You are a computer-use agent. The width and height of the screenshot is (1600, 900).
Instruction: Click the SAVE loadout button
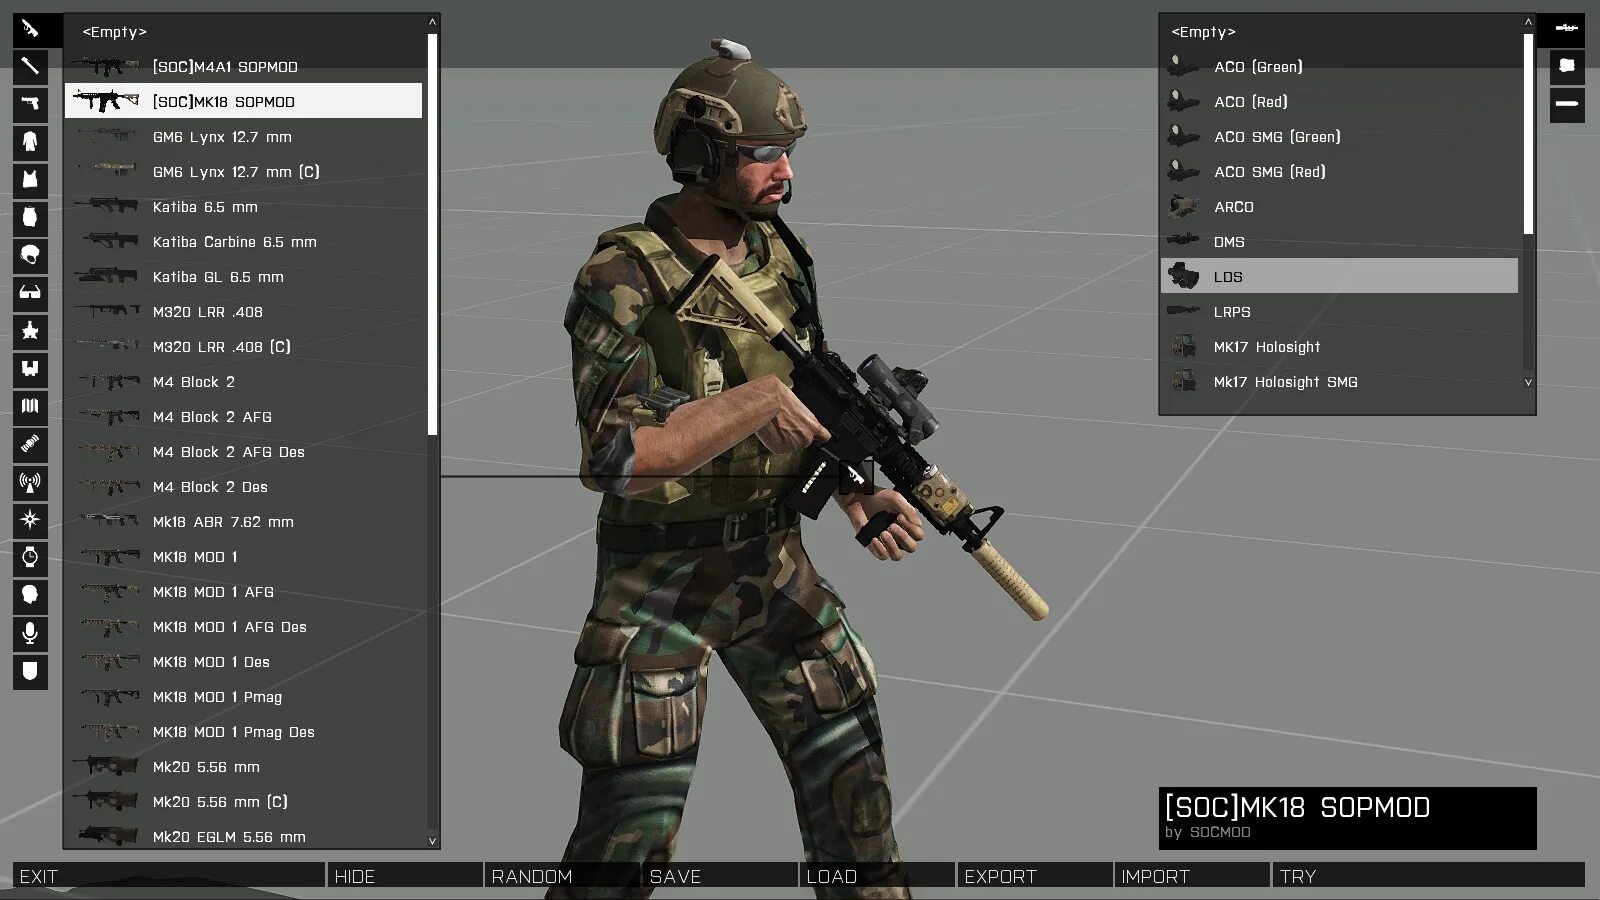click(720, 875)
